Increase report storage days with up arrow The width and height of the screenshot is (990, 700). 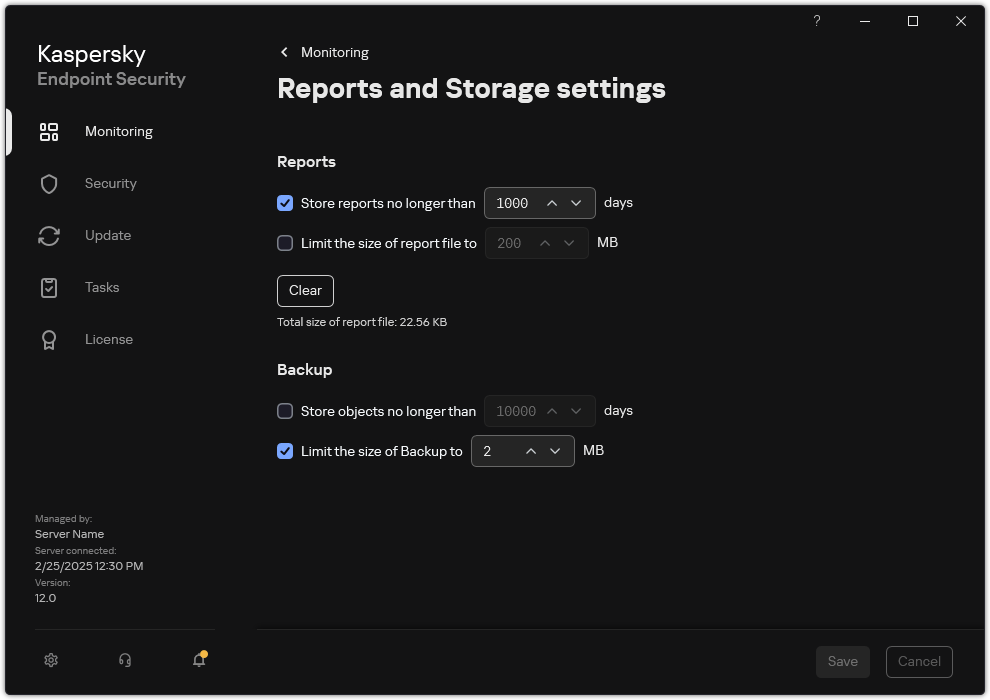point(551,203)
